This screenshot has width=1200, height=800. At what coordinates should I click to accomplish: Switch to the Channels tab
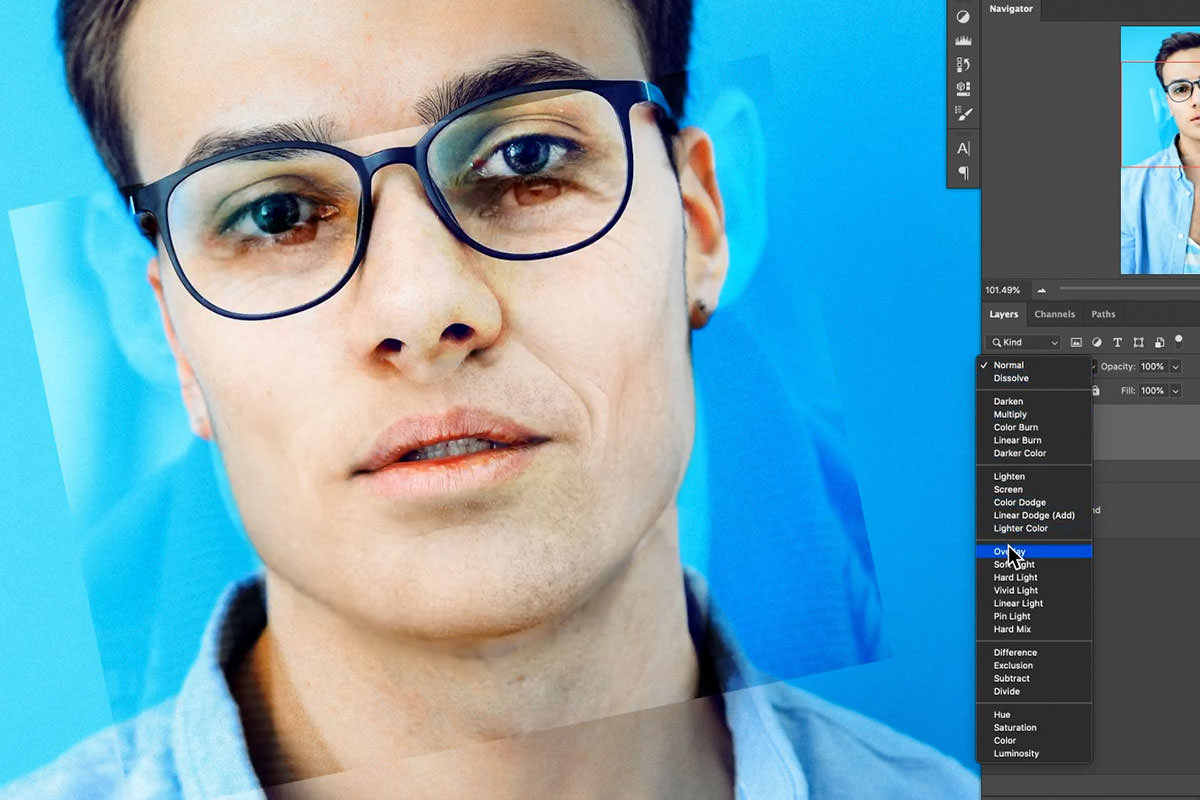pos(1054,314)
